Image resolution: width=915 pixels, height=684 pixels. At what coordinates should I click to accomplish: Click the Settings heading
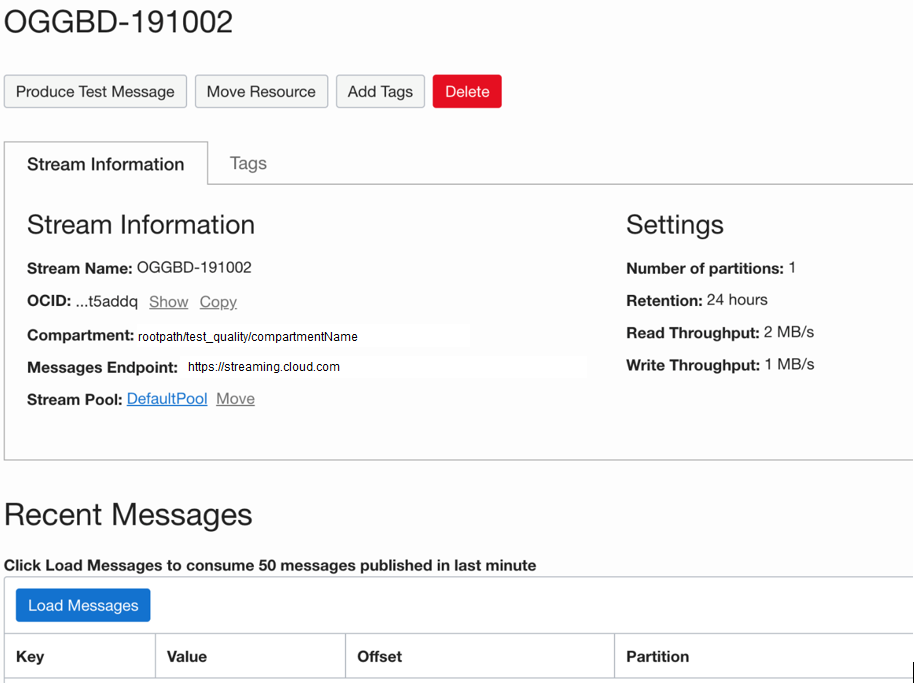pyautogui.click(x=675, y=225)
